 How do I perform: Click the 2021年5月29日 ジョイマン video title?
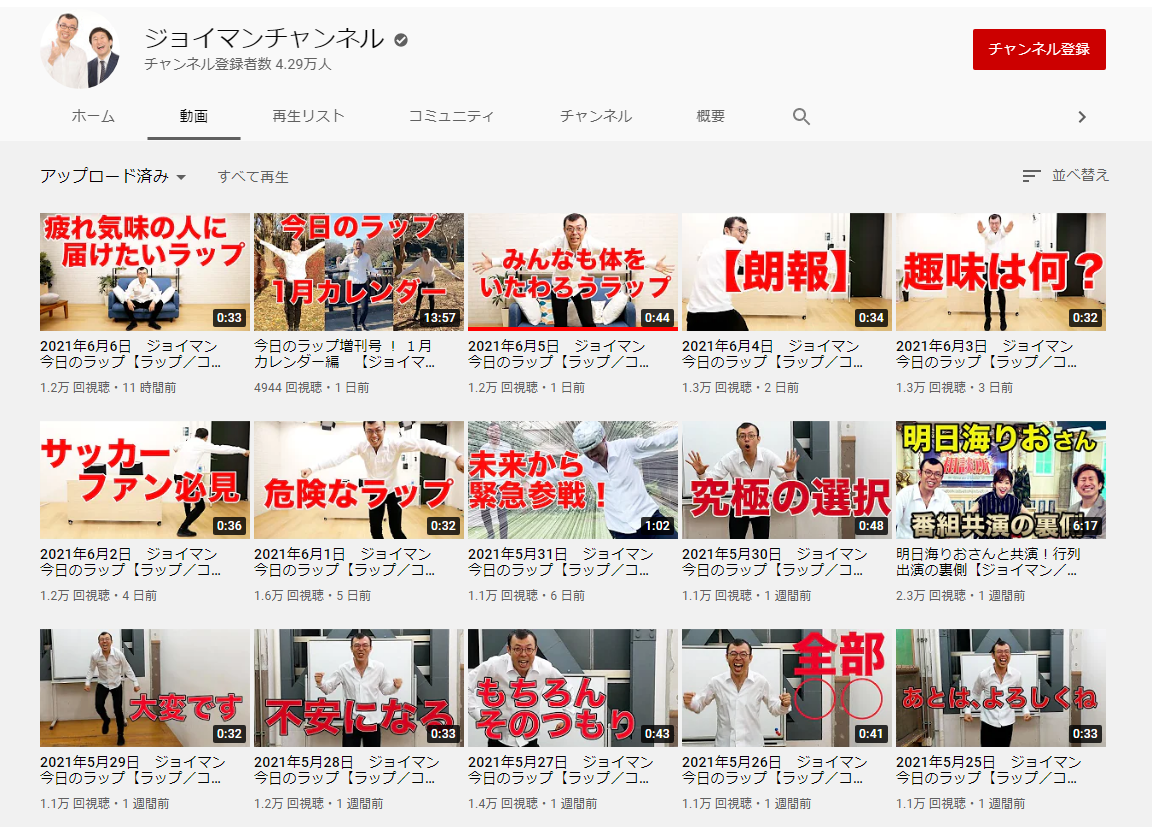(x=133, y=770)
